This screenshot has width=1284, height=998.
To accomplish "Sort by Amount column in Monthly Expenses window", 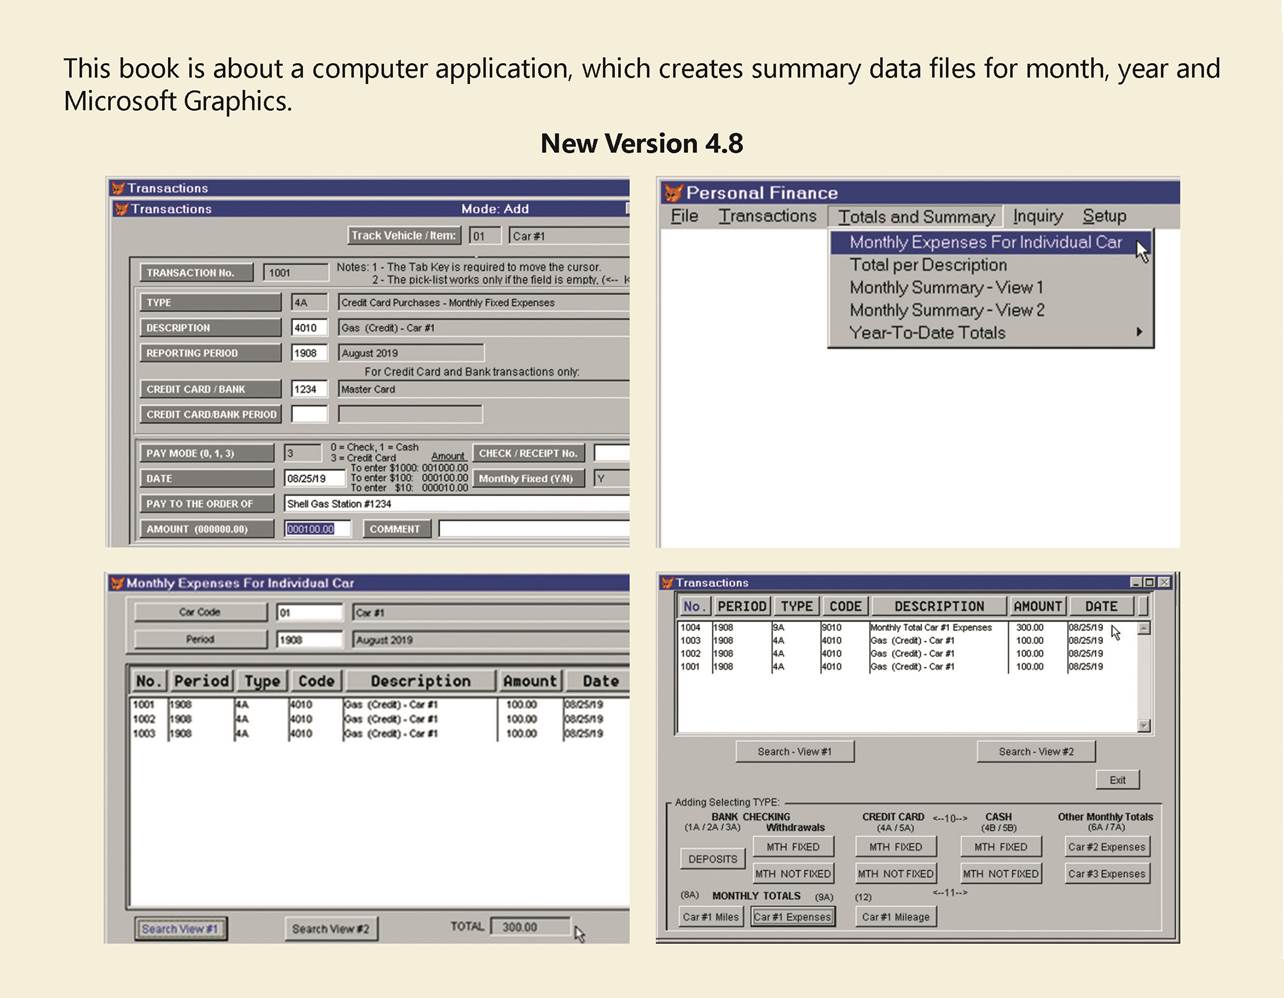I will [x=529, y=681].
